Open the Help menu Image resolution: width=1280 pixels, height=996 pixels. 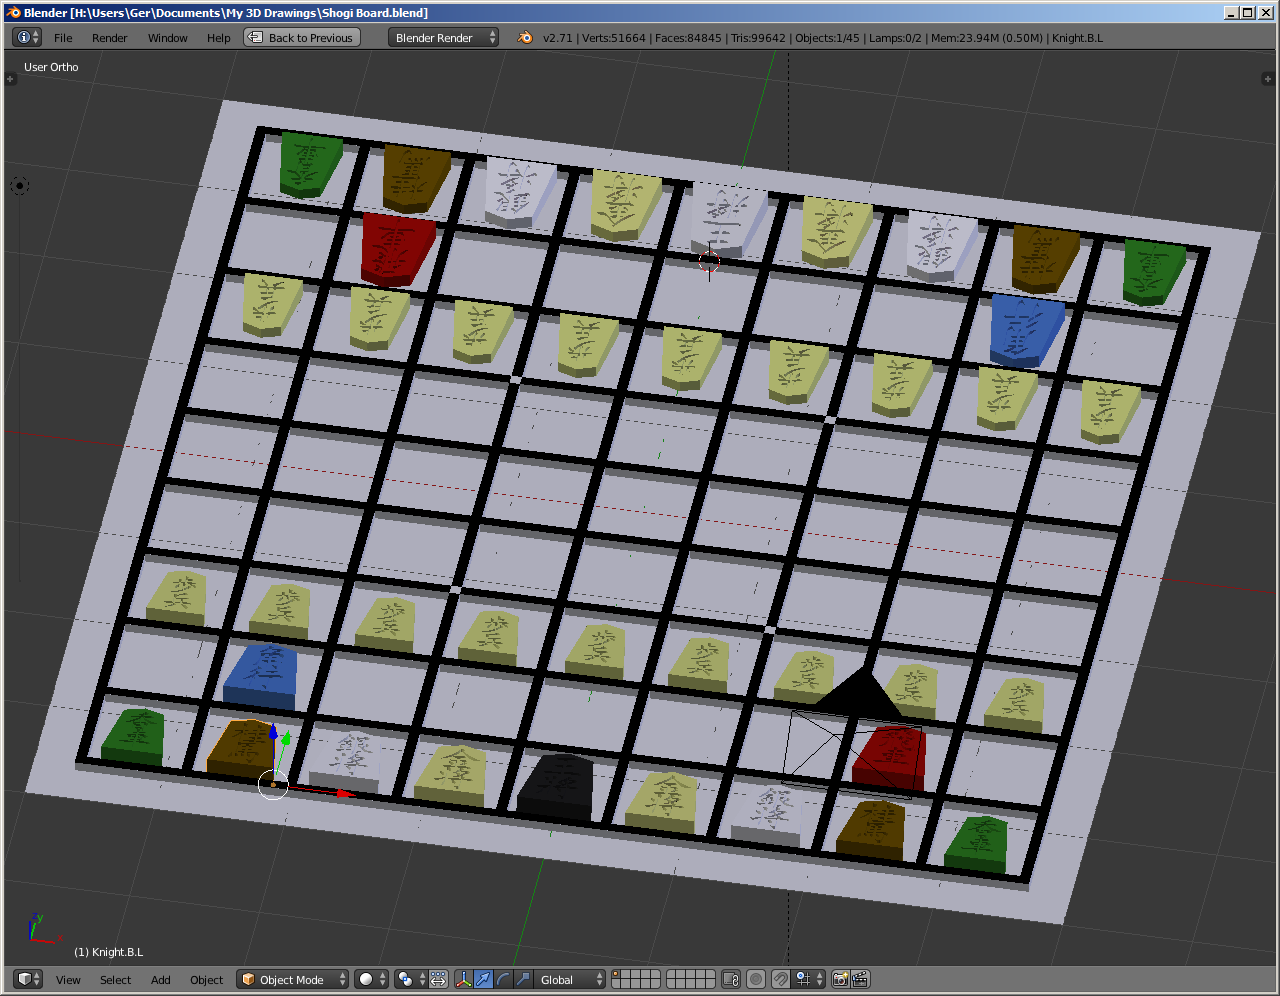(x=218, y=38)
